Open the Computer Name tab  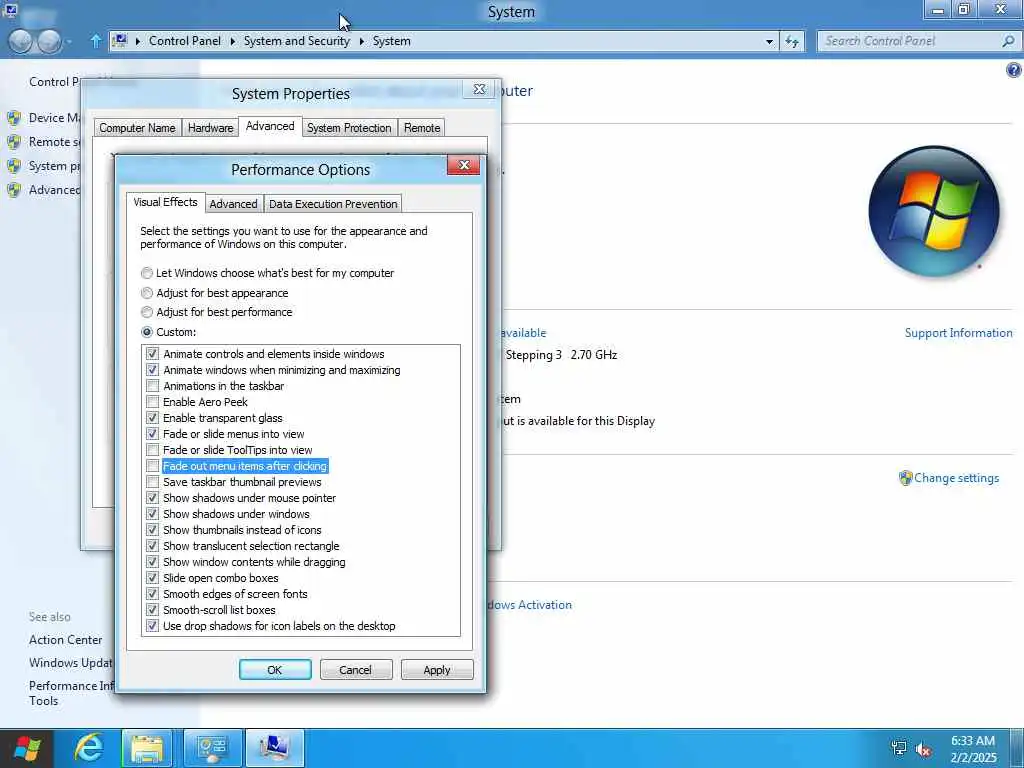tap(137, 128)
